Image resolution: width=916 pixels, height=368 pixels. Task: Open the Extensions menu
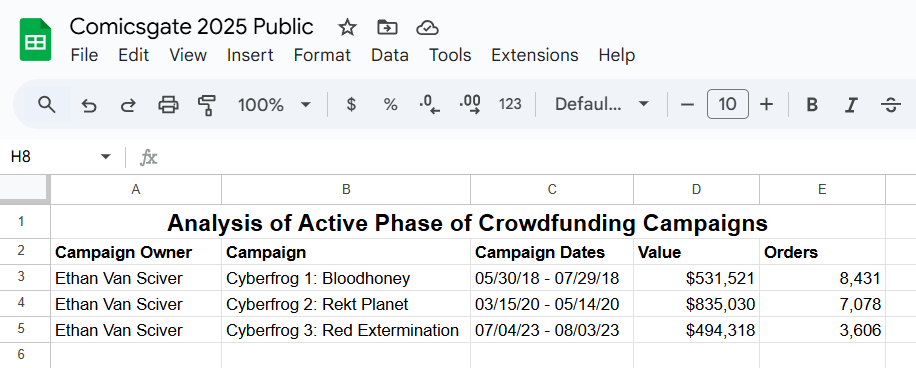pos(535,55)
